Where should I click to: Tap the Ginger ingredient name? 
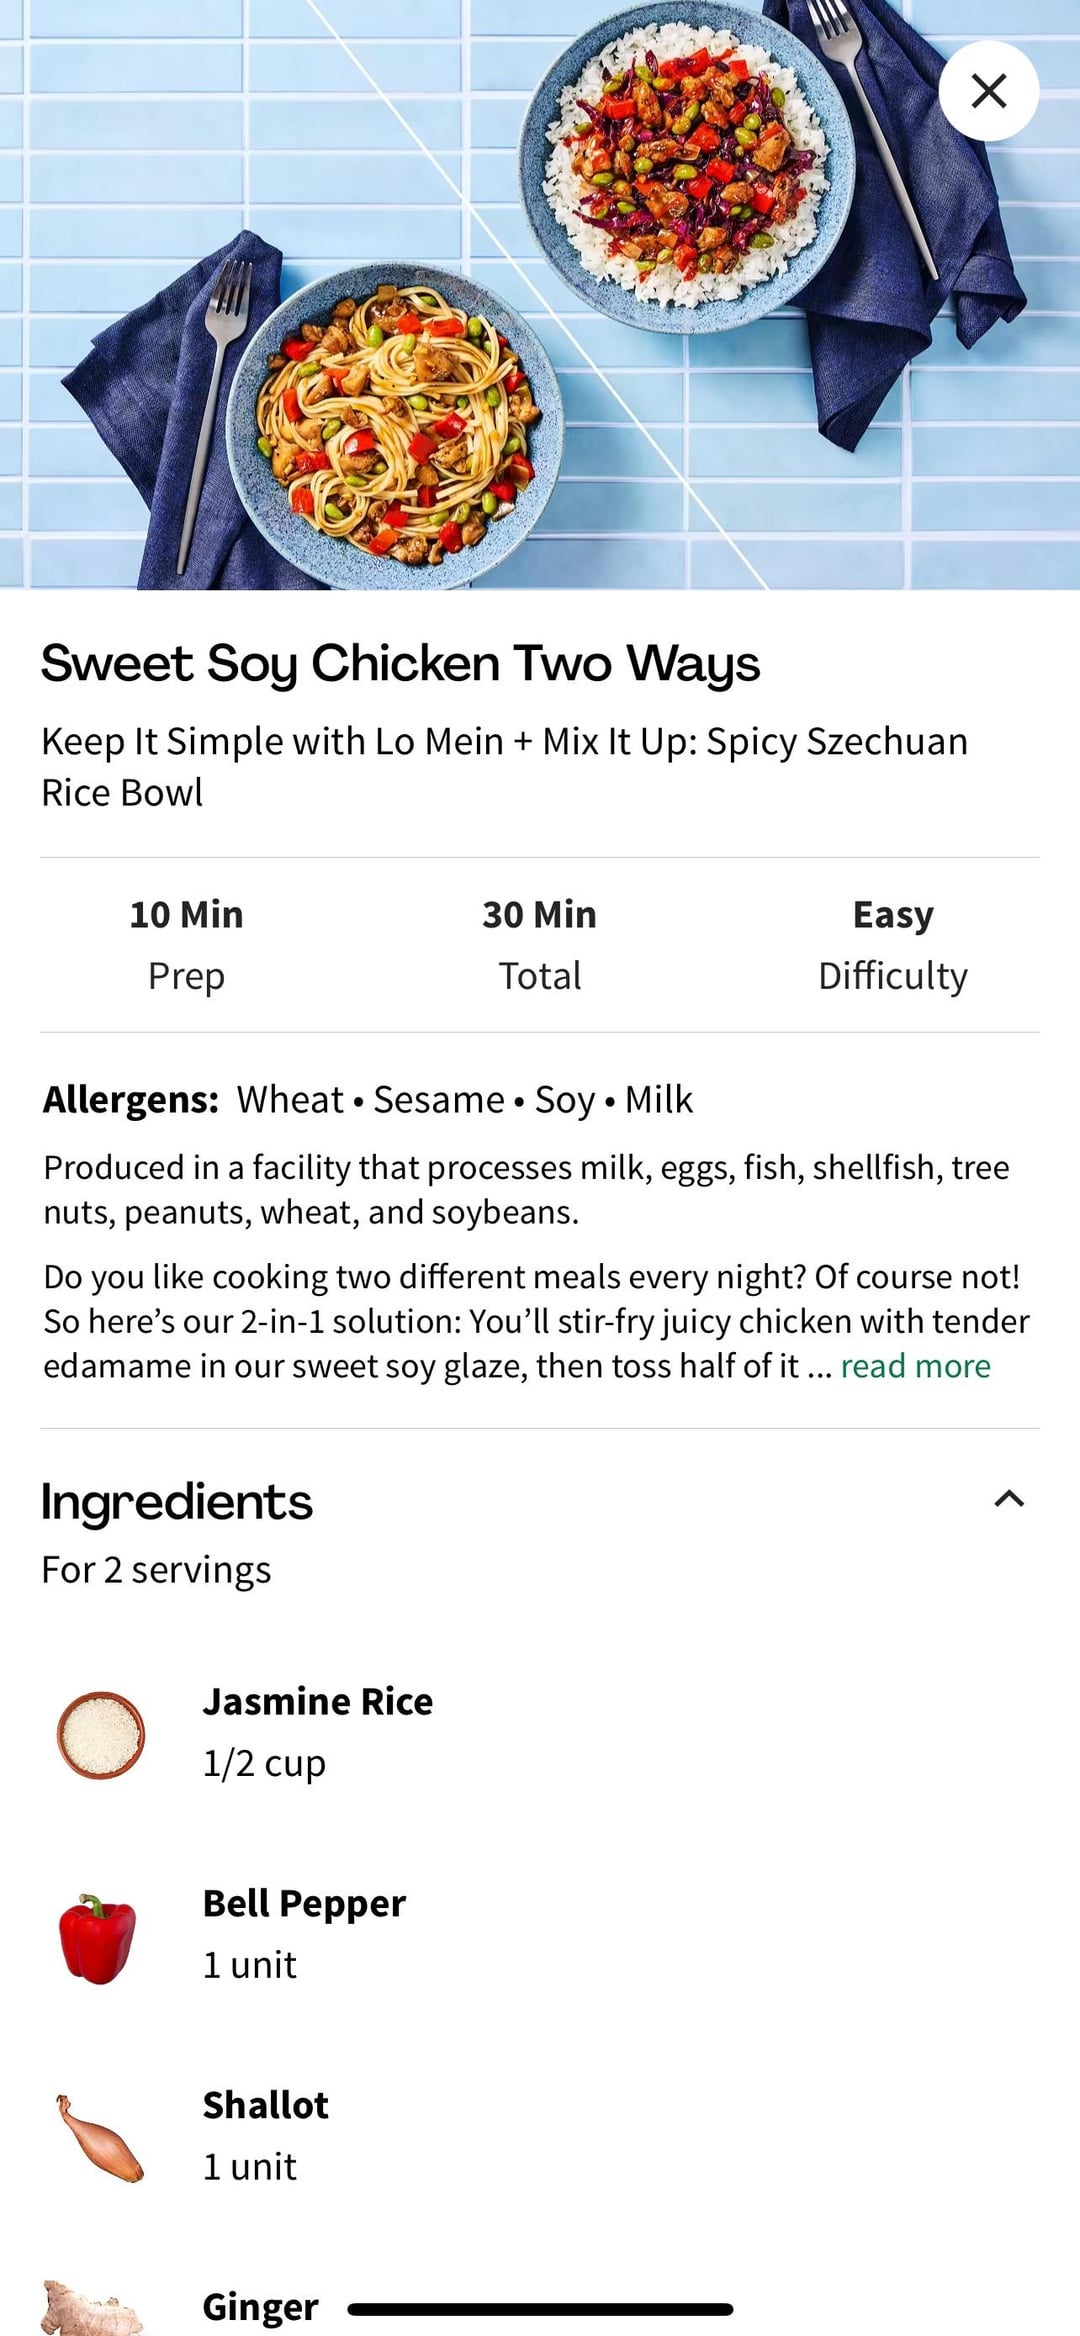pyautogui.click(x=260, y=2307)
